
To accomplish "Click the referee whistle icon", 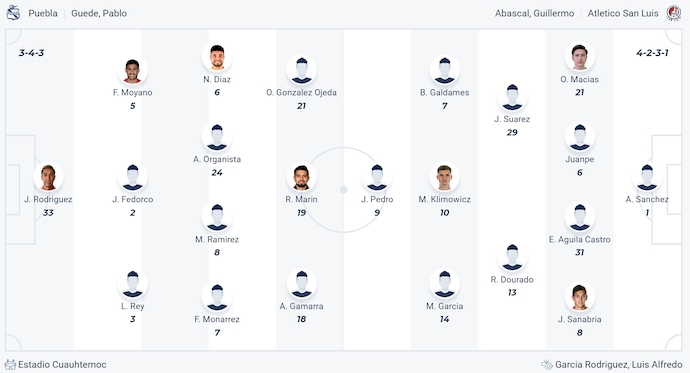I will (547, 364).
